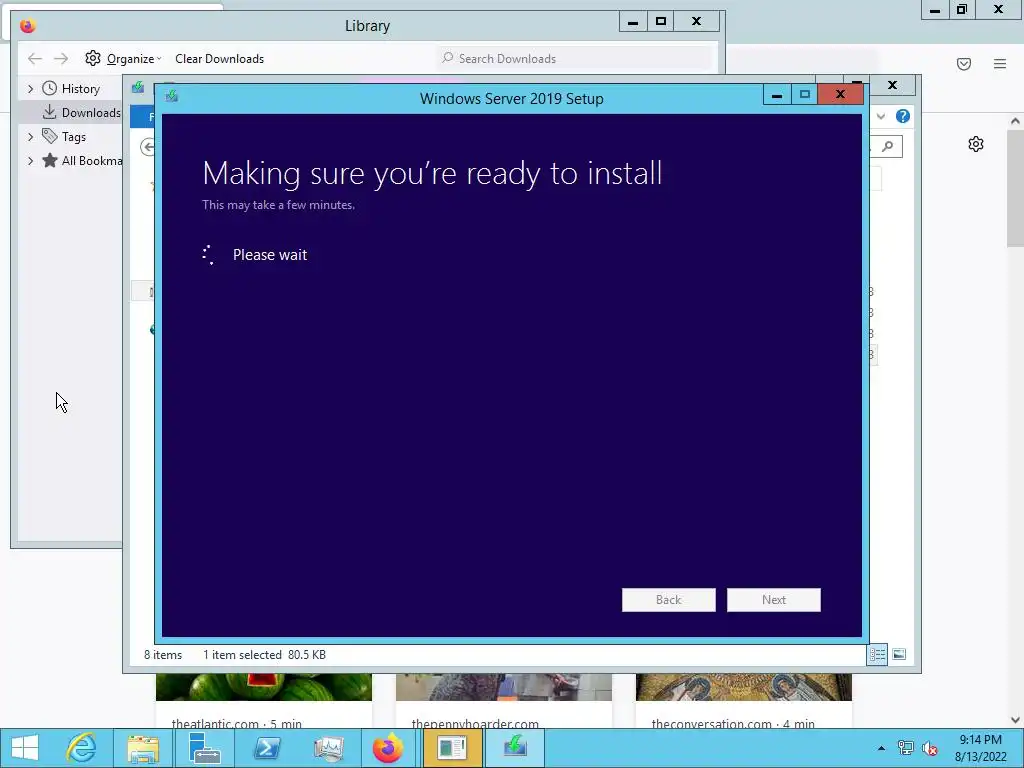1024x768 pixels.
Task: Open the theconversation.com article card
Action: (x=744, y=701)
